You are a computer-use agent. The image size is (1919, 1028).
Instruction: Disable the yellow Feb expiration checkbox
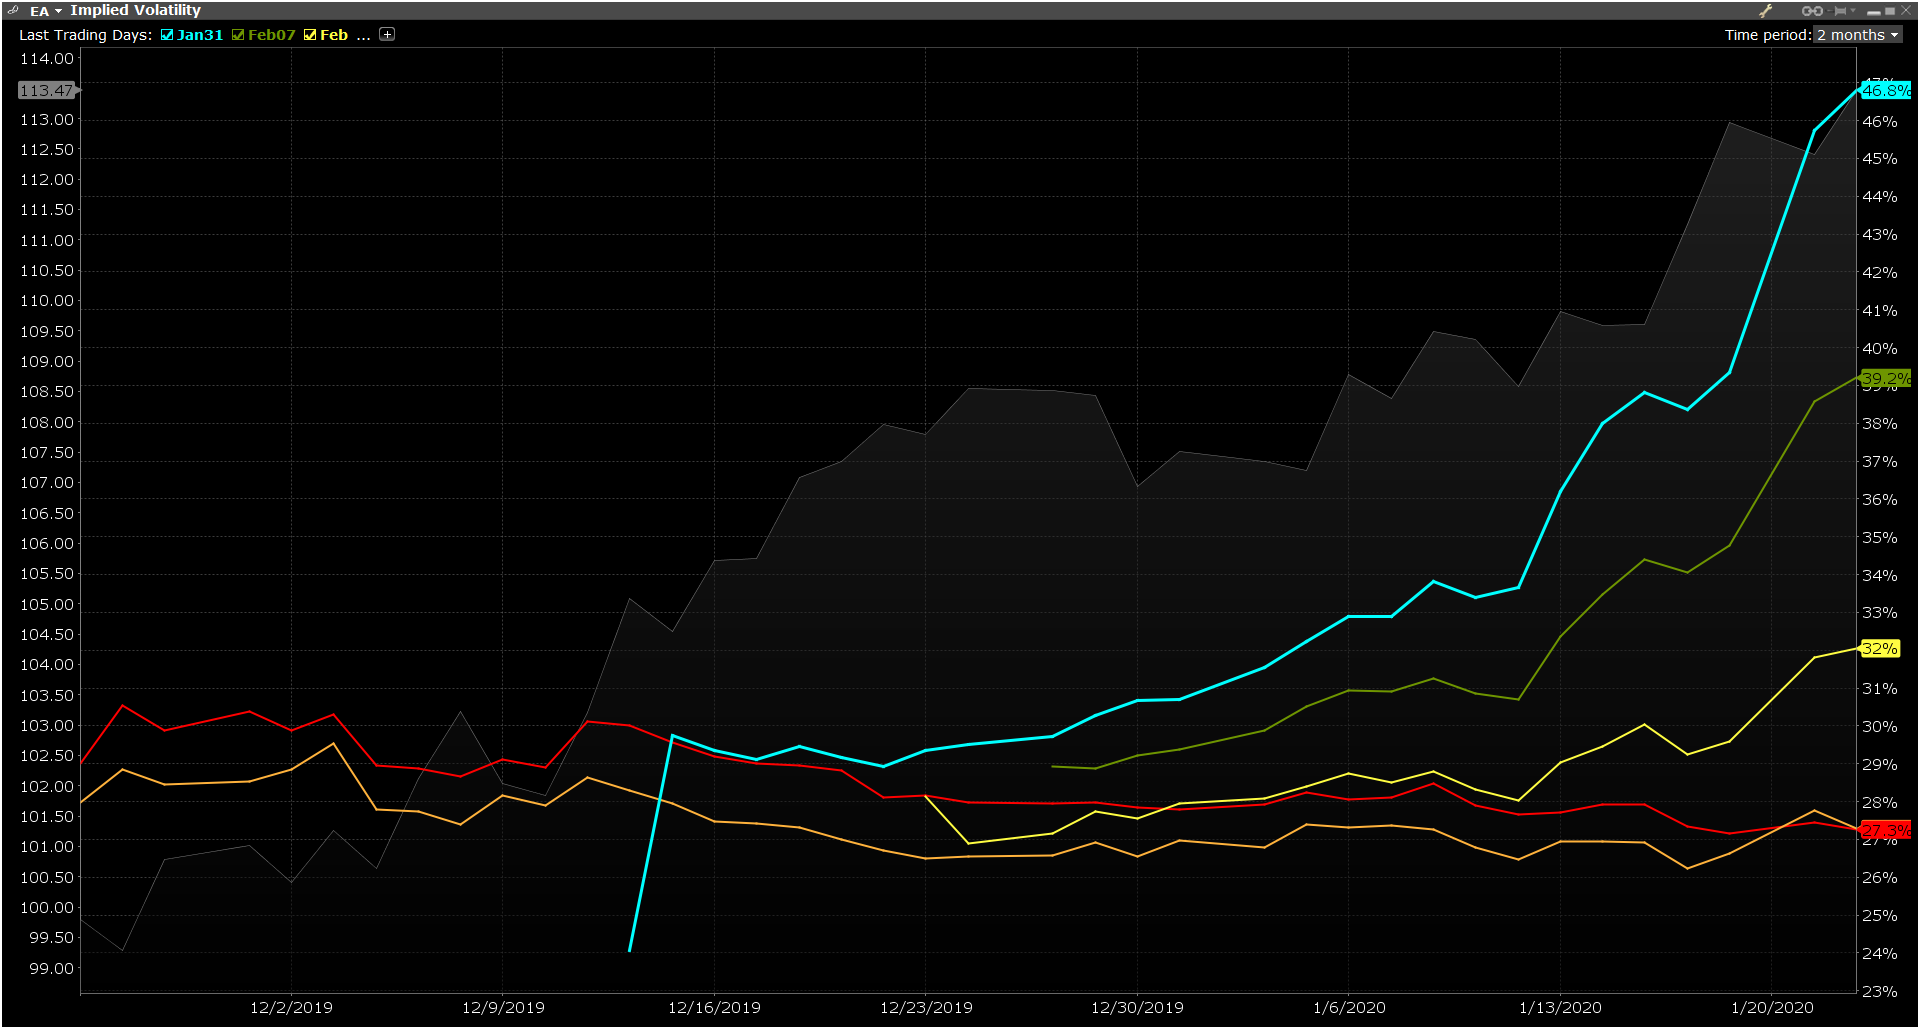(310, 35)
